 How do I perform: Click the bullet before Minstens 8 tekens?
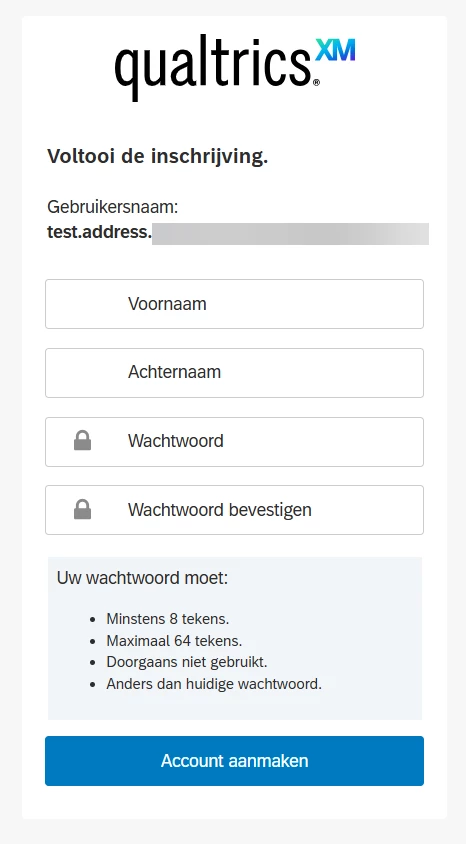[94, 620]
